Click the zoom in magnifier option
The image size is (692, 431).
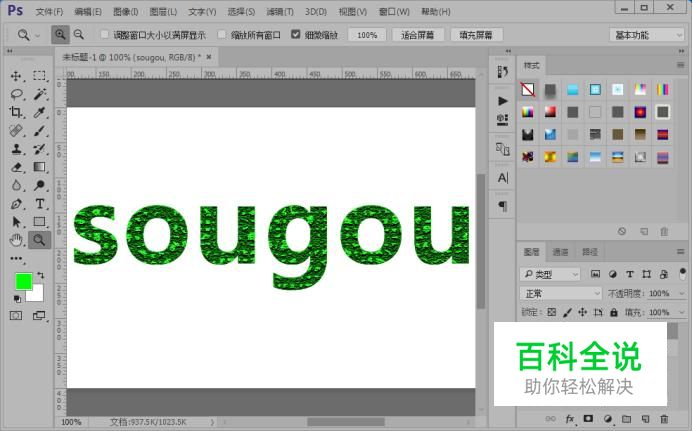coord(60,34)
